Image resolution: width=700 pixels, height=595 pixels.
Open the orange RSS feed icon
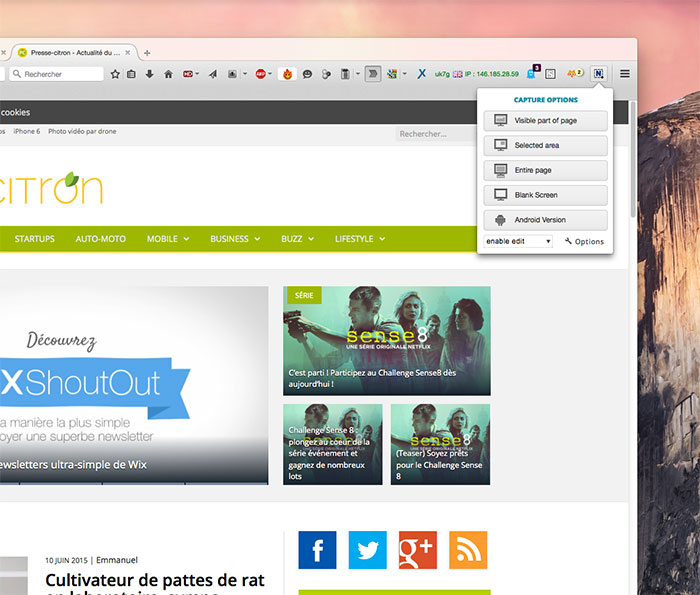tap(468, 550)
